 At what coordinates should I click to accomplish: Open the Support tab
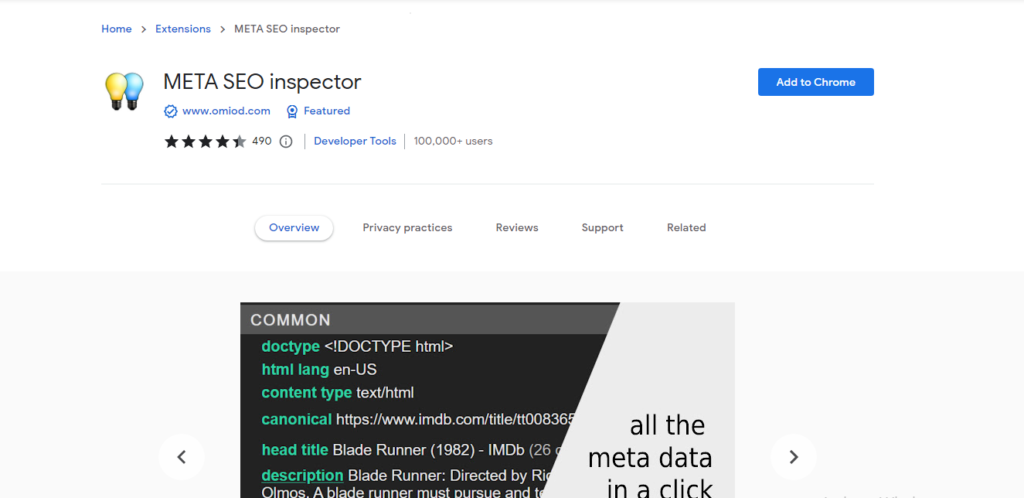click(602, 228)
